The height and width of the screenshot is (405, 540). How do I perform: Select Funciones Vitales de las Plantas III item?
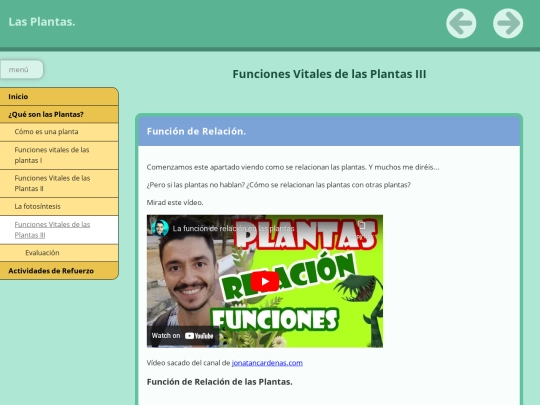click(59, 230)
